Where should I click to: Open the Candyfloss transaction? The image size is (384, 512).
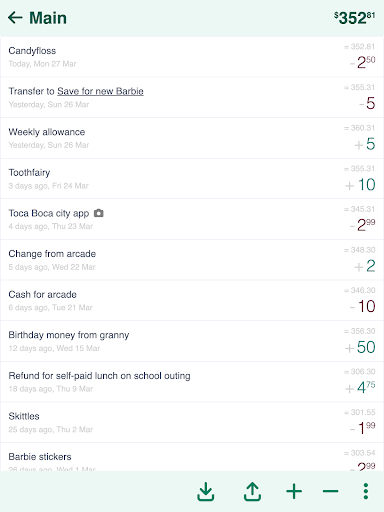click(192, 57)
